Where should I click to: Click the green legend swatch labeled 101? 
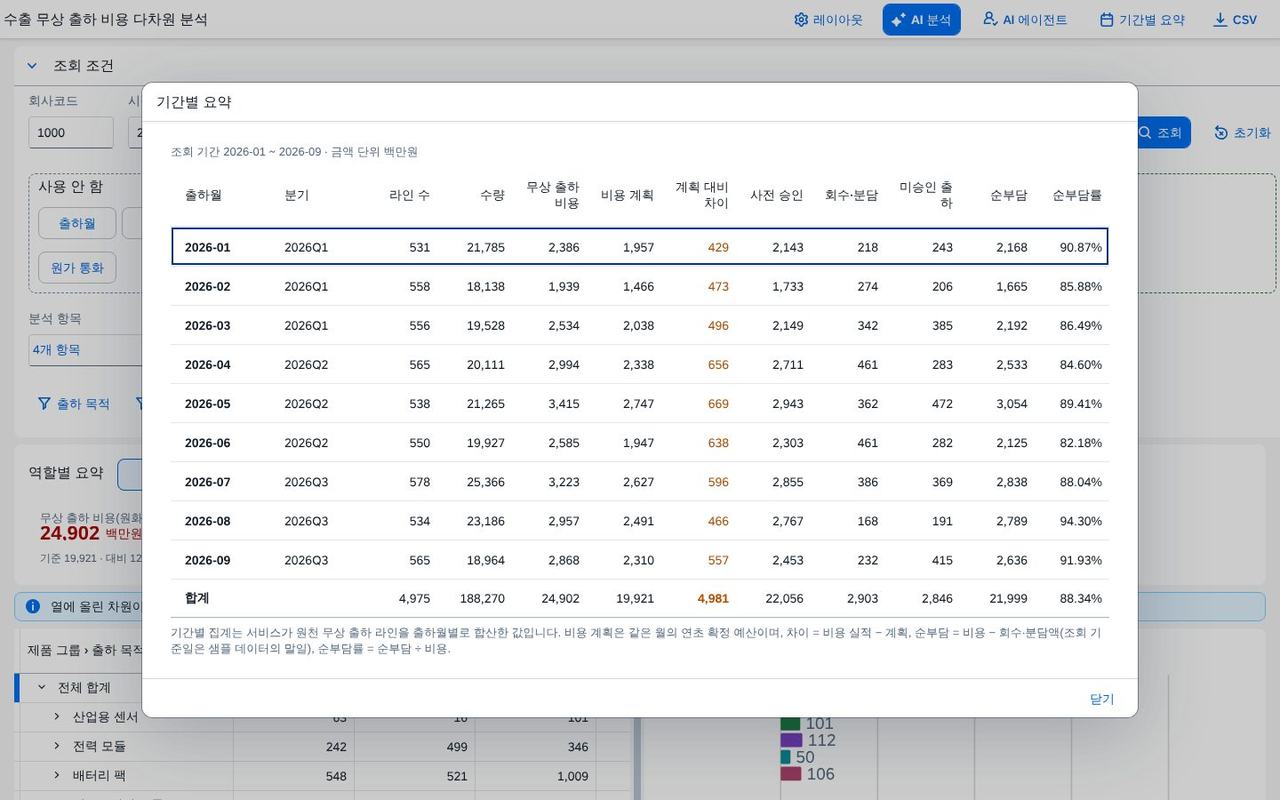pos(790,723)
